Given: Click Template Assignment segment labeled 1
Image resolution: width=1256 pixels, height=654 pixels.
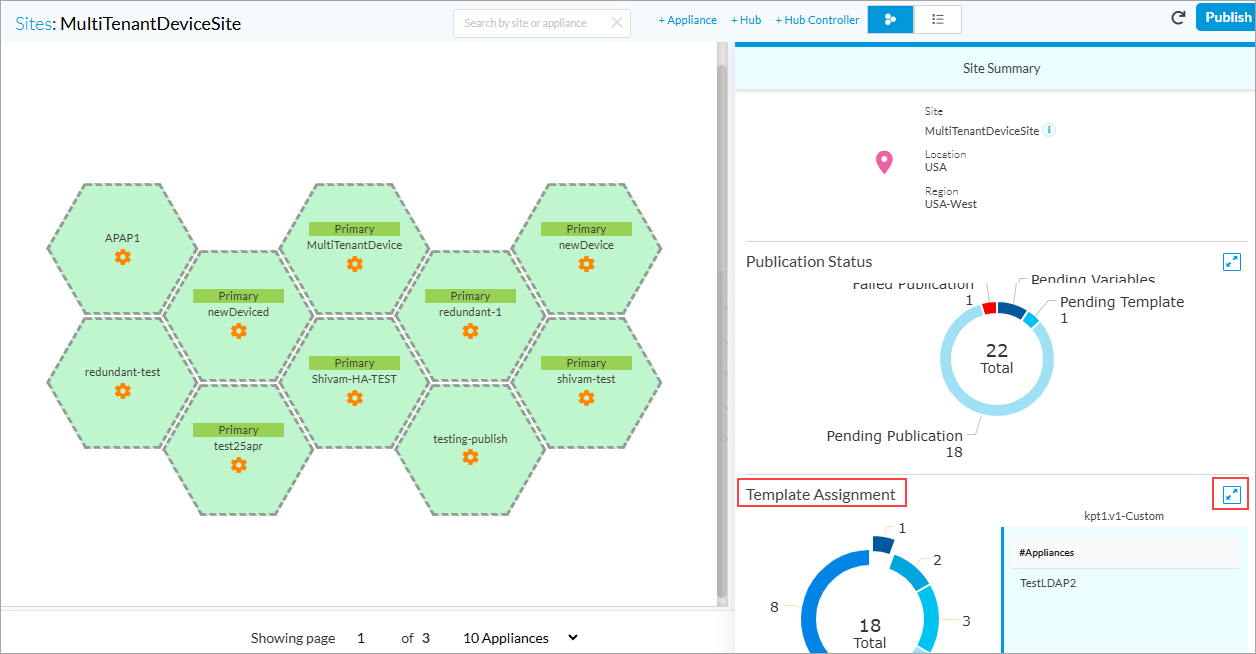Looking at the screenshot, I should [882, 544].
